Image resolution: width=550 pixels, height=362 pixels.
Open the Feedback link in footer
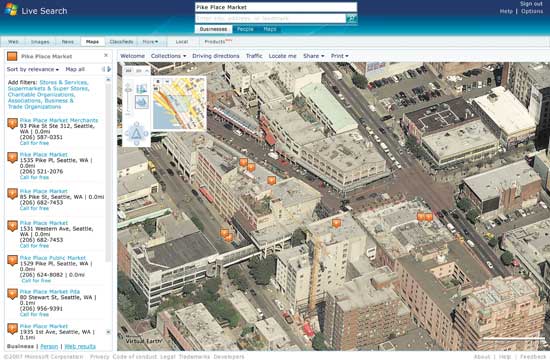(532, 357)
